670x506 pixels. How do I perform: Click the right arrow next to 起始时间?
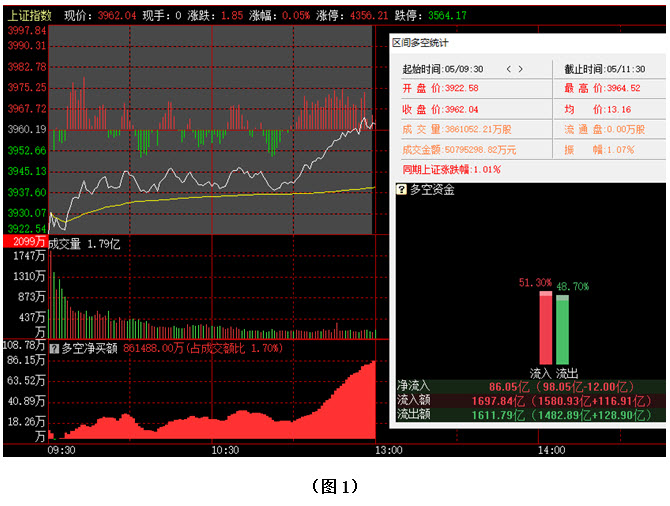pos(521,69)
